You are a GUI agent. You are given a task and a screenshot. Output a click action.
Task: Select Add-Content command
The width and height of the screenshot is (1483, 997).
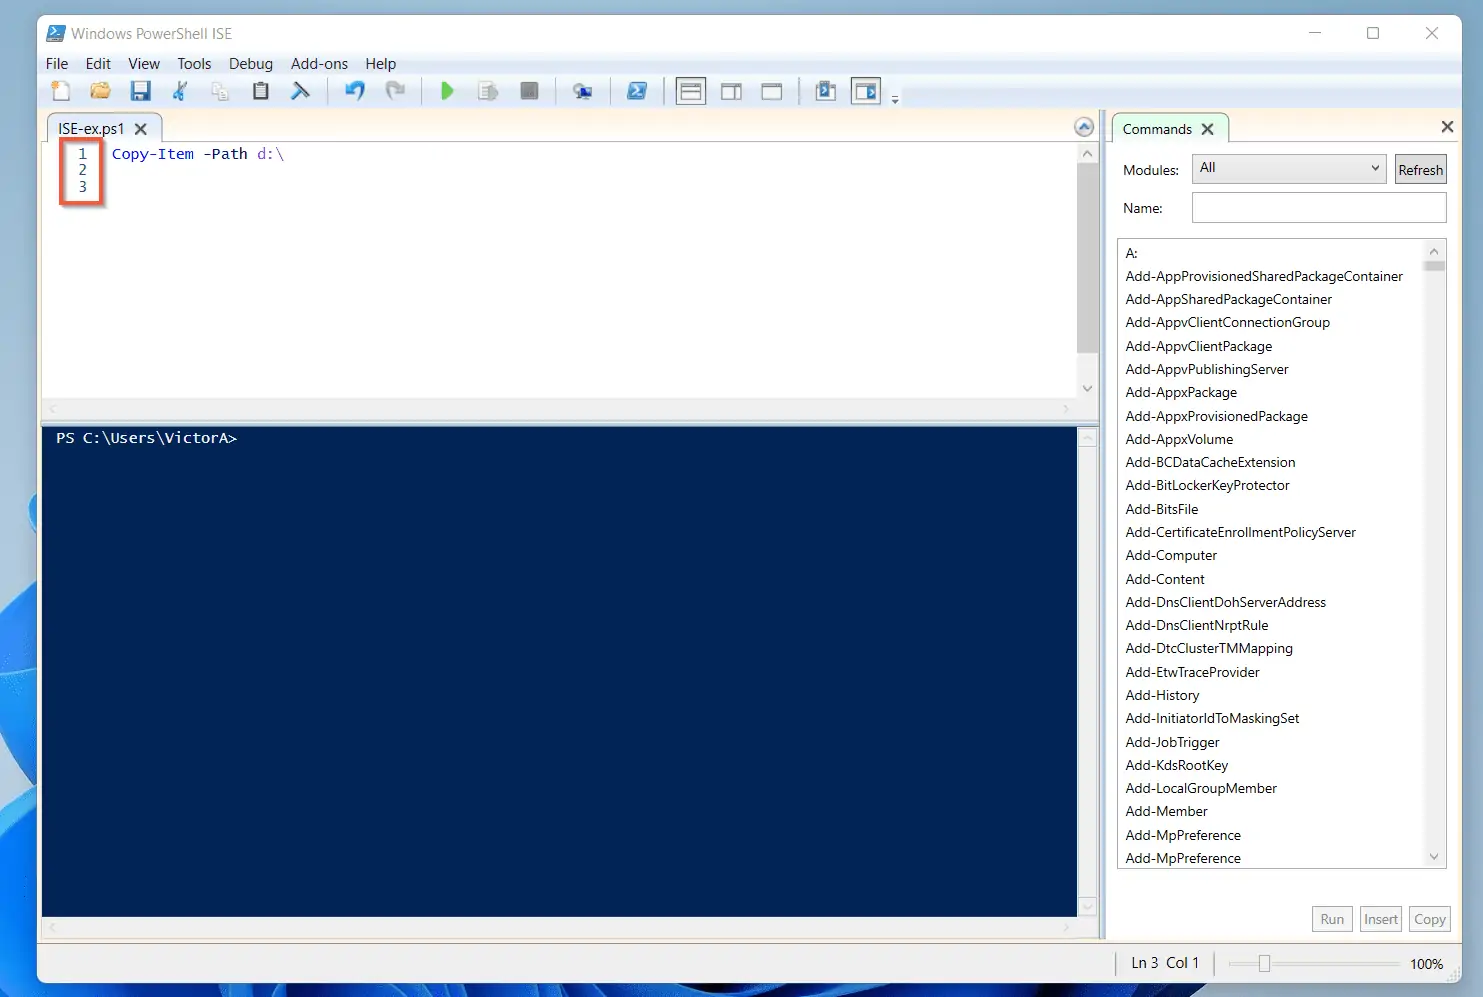[1165, 579]
